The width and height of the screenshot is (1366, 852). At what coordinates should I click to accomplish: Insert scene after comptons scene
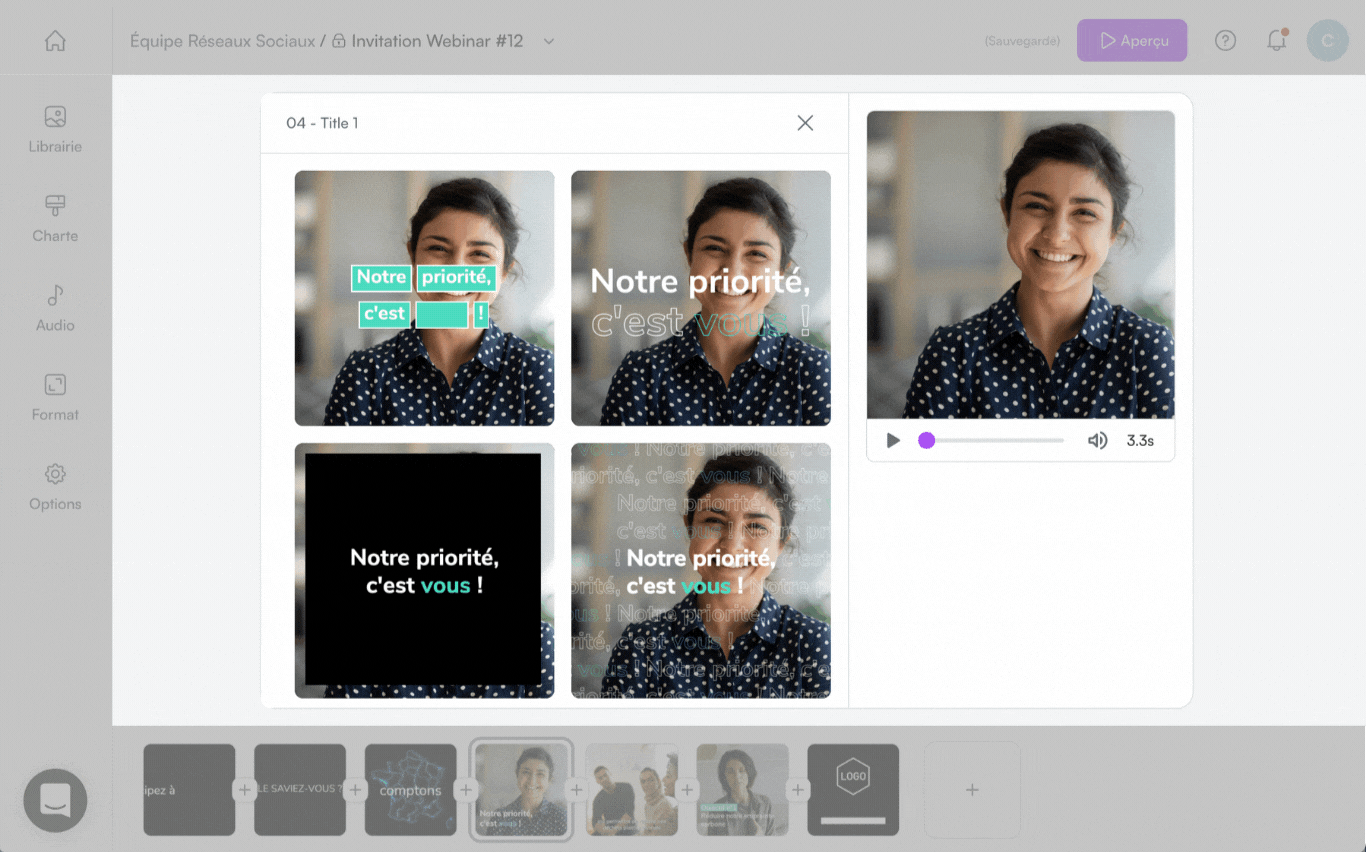point(466,790)
